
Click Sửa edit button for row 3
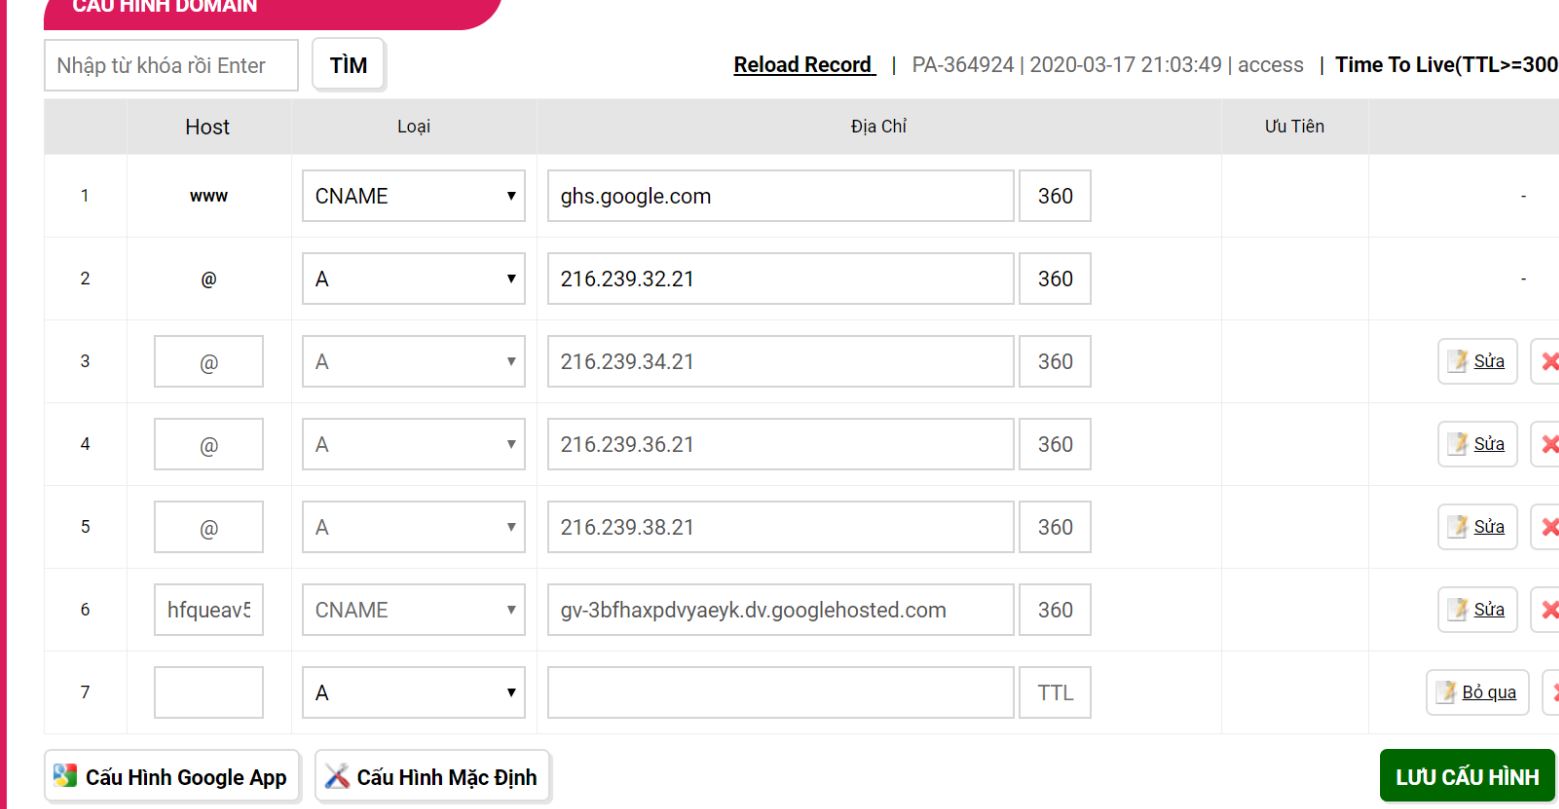[x=1477, y=362]
